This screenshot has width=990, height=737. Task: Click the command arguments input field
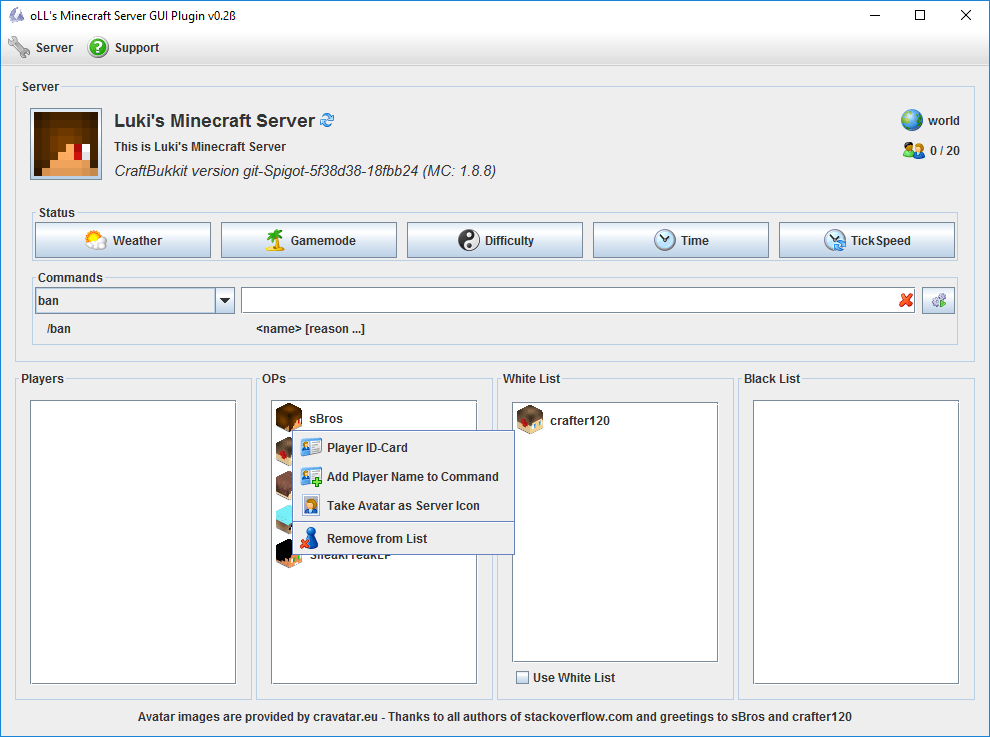point(568,301)
